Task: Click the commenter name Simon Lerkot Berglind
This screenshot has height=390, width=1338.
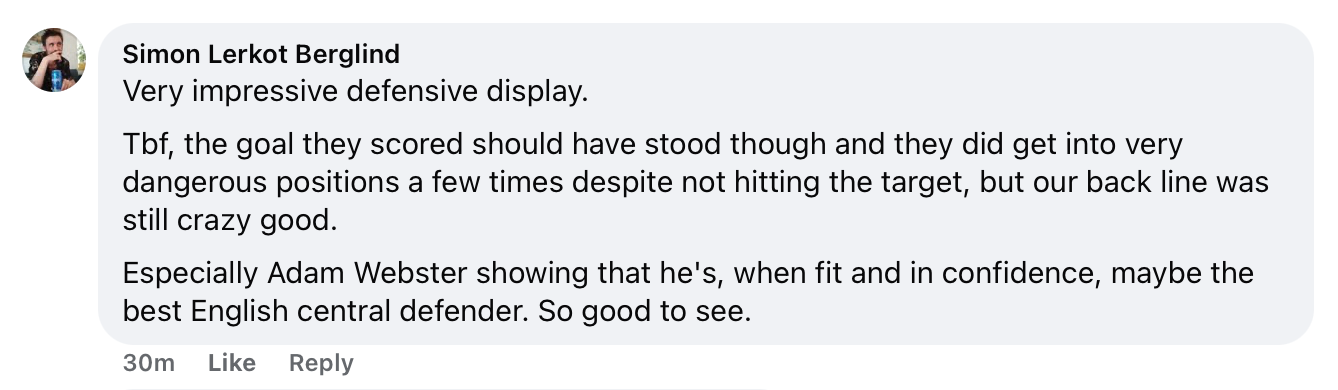Action: point(261,54)
